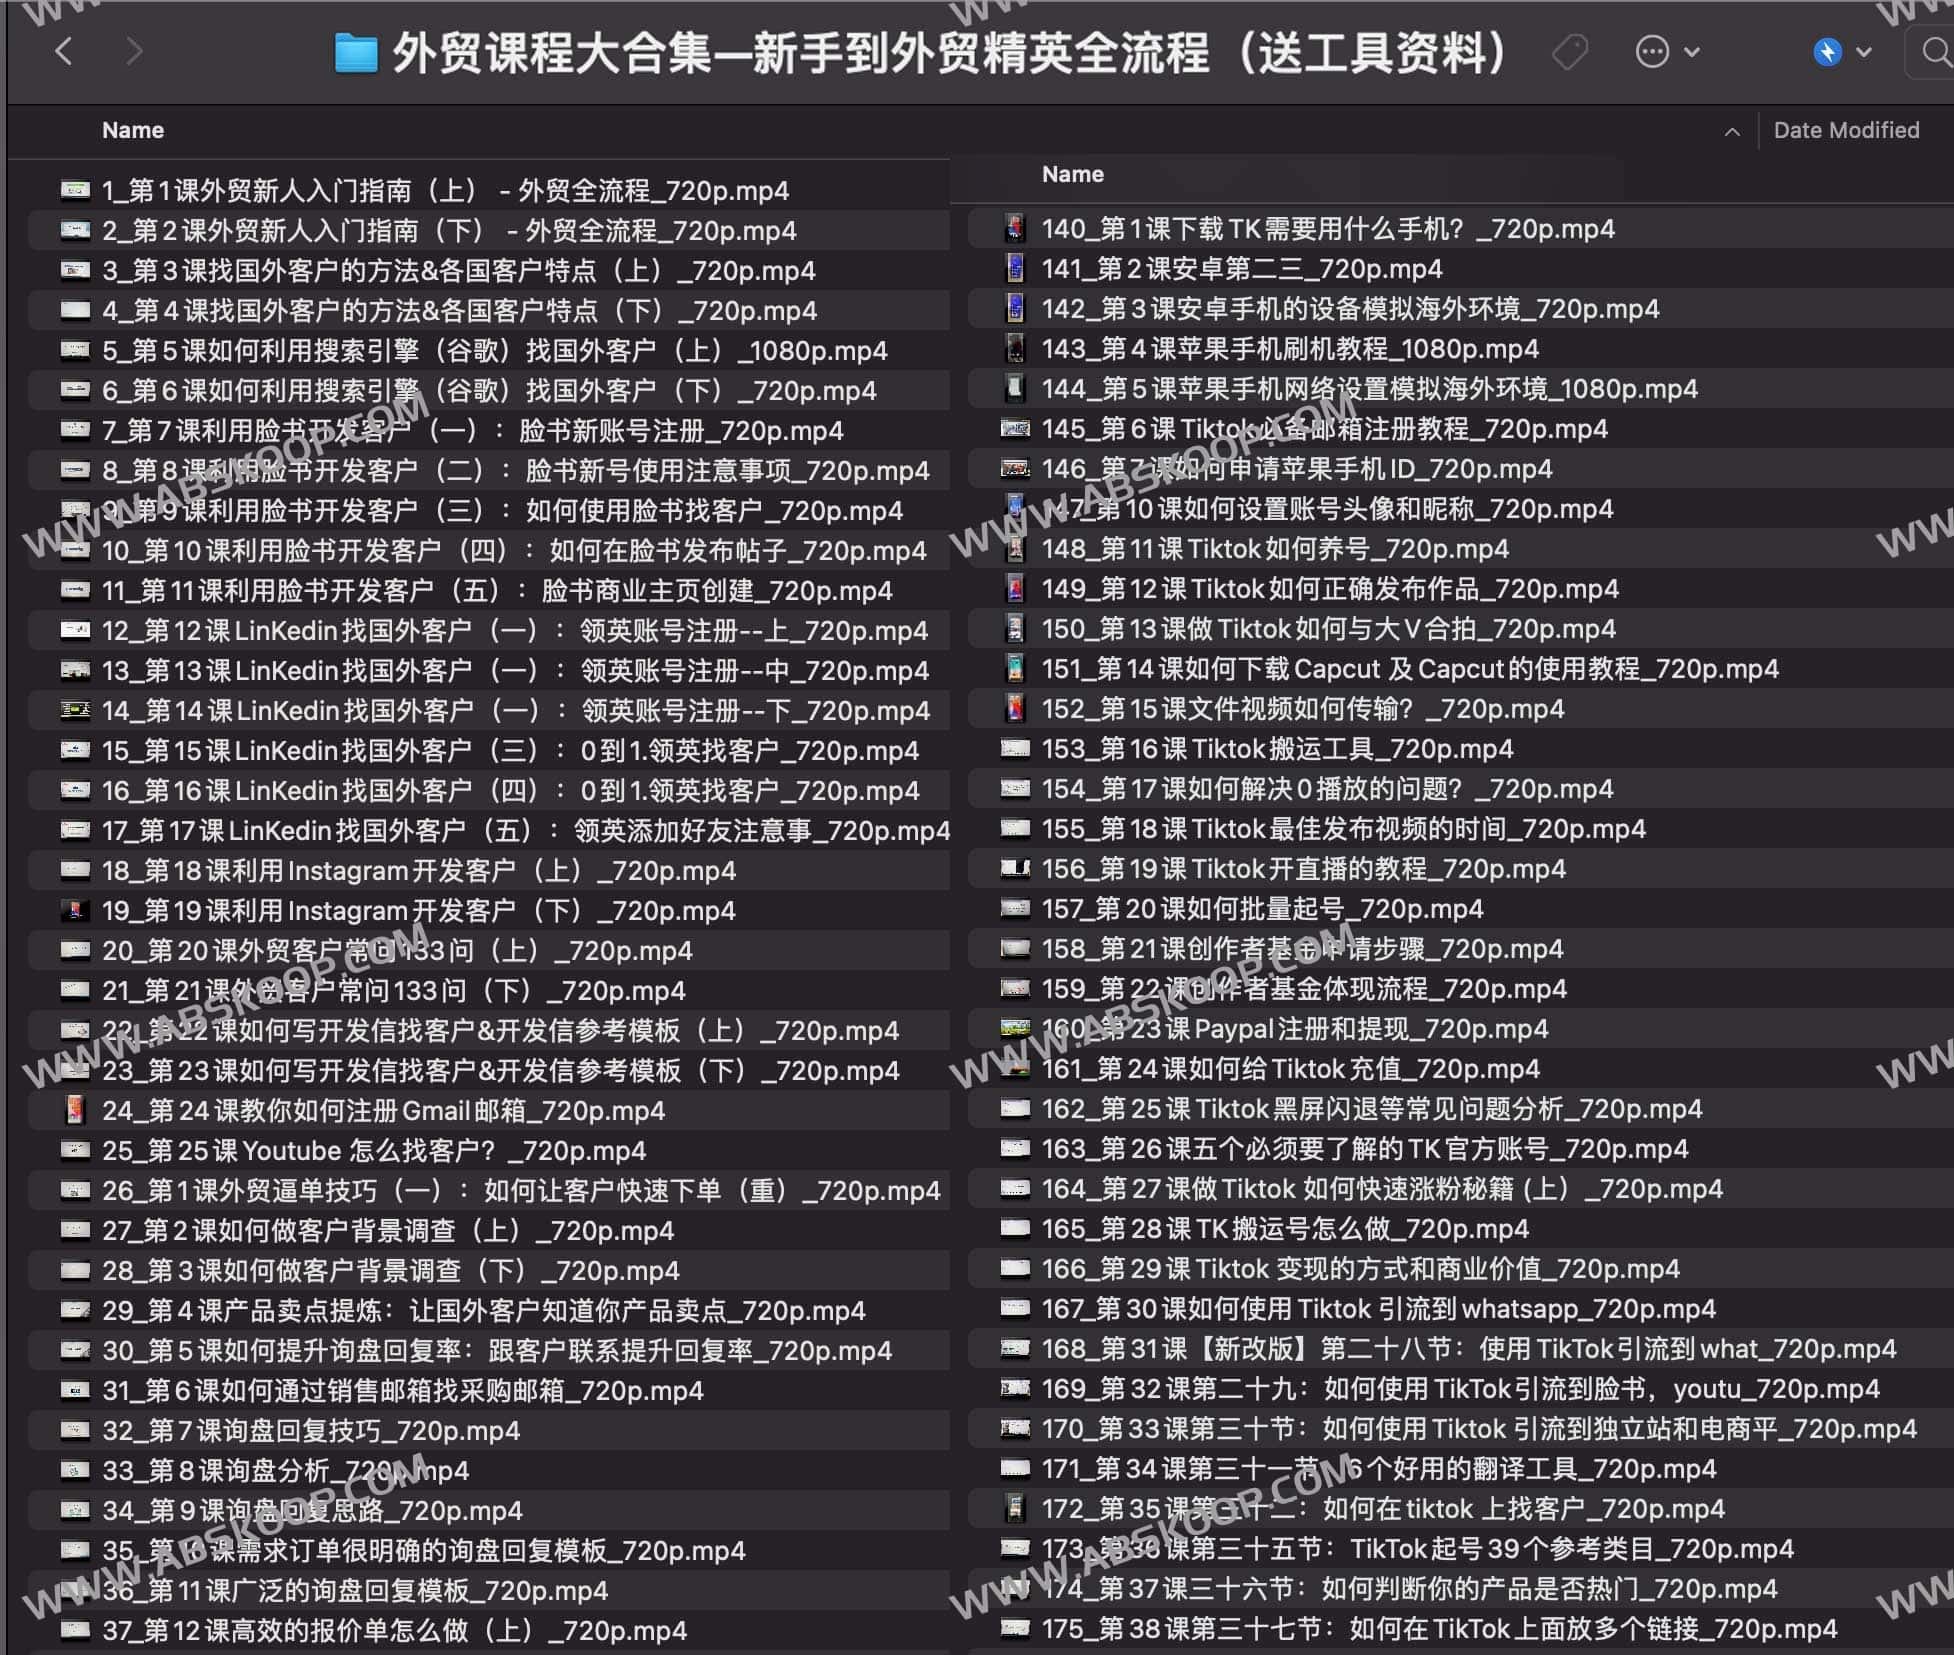Select the file 37_第12课高效的报价单怎么做
The height and width of the screenshot is (1655, 1954).
click(400, 1630)
